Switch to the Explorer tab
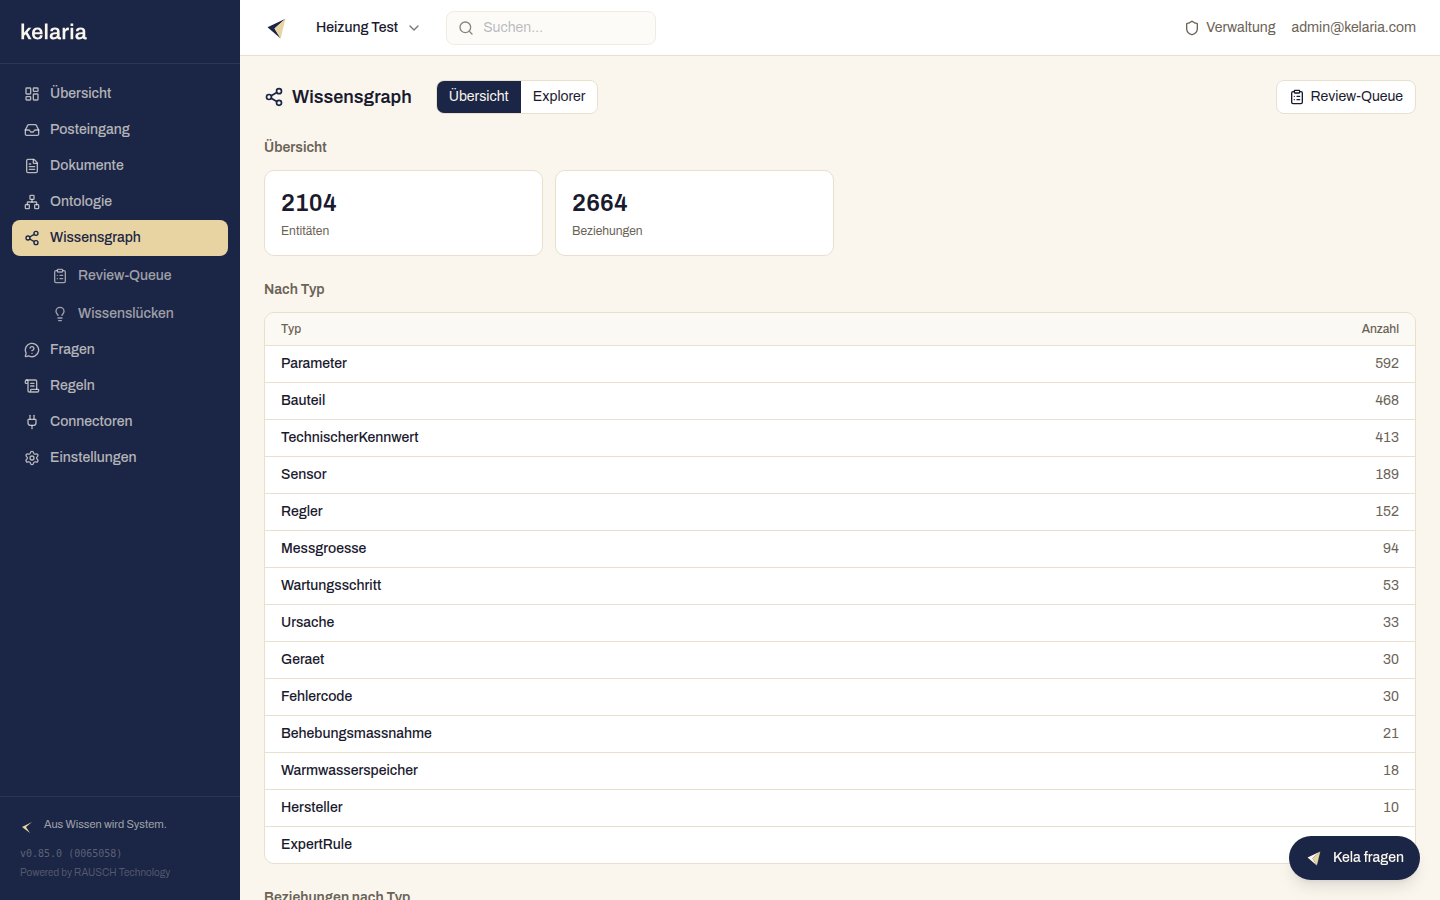The width and height of the screenshot is (1440, 900). point(559,97)
